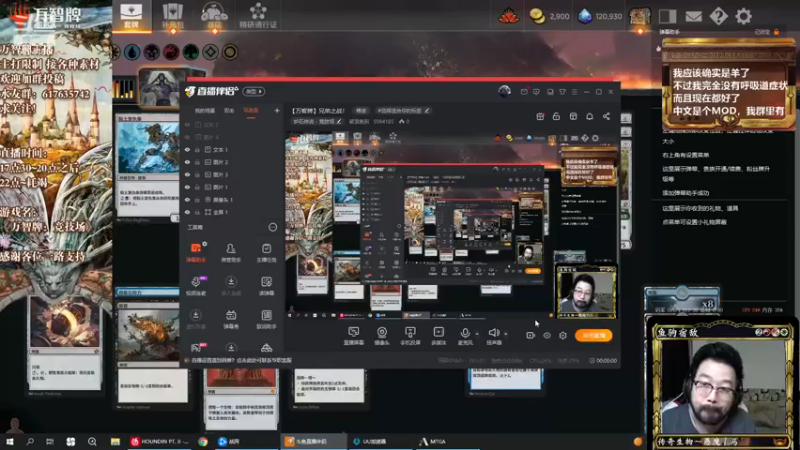Toggle visibility eye of 图片 1 source
Viewport: 800px width, 450px height.
pyautogui.click(x=187, y=187)
